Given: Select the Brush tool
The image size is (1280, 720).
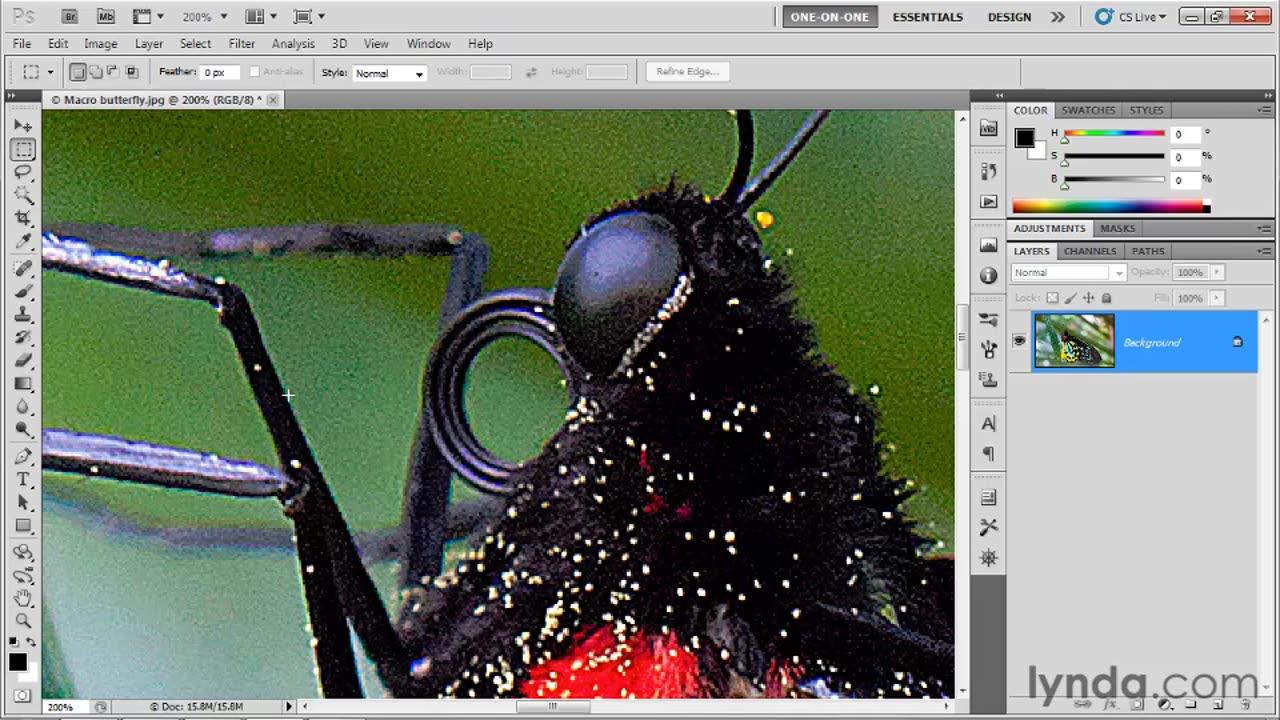Looking at the screenshot, I should tap(23, 292).
